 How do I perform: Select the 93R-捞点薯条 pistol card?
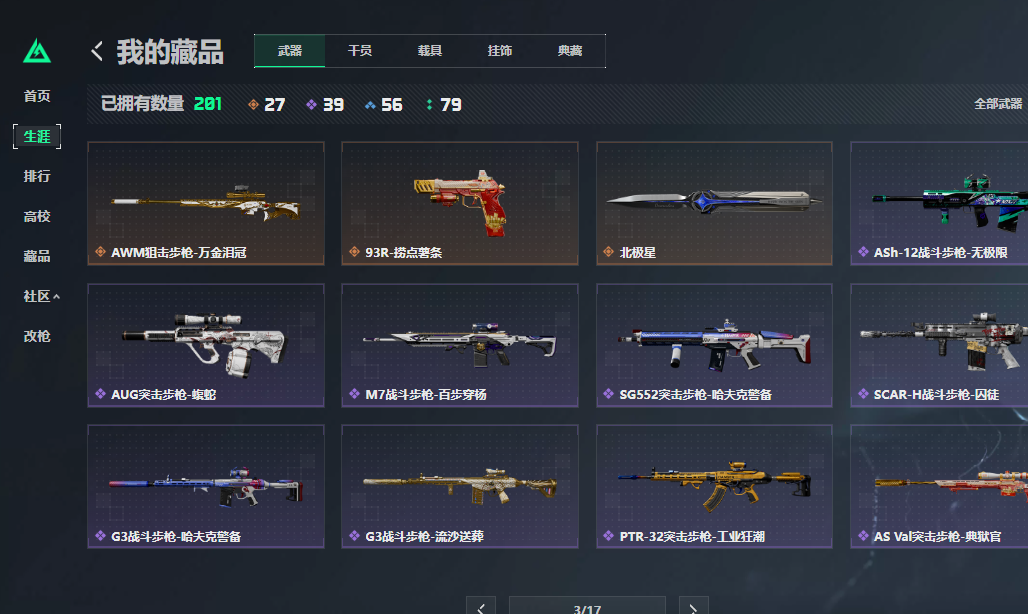point(460,203)
